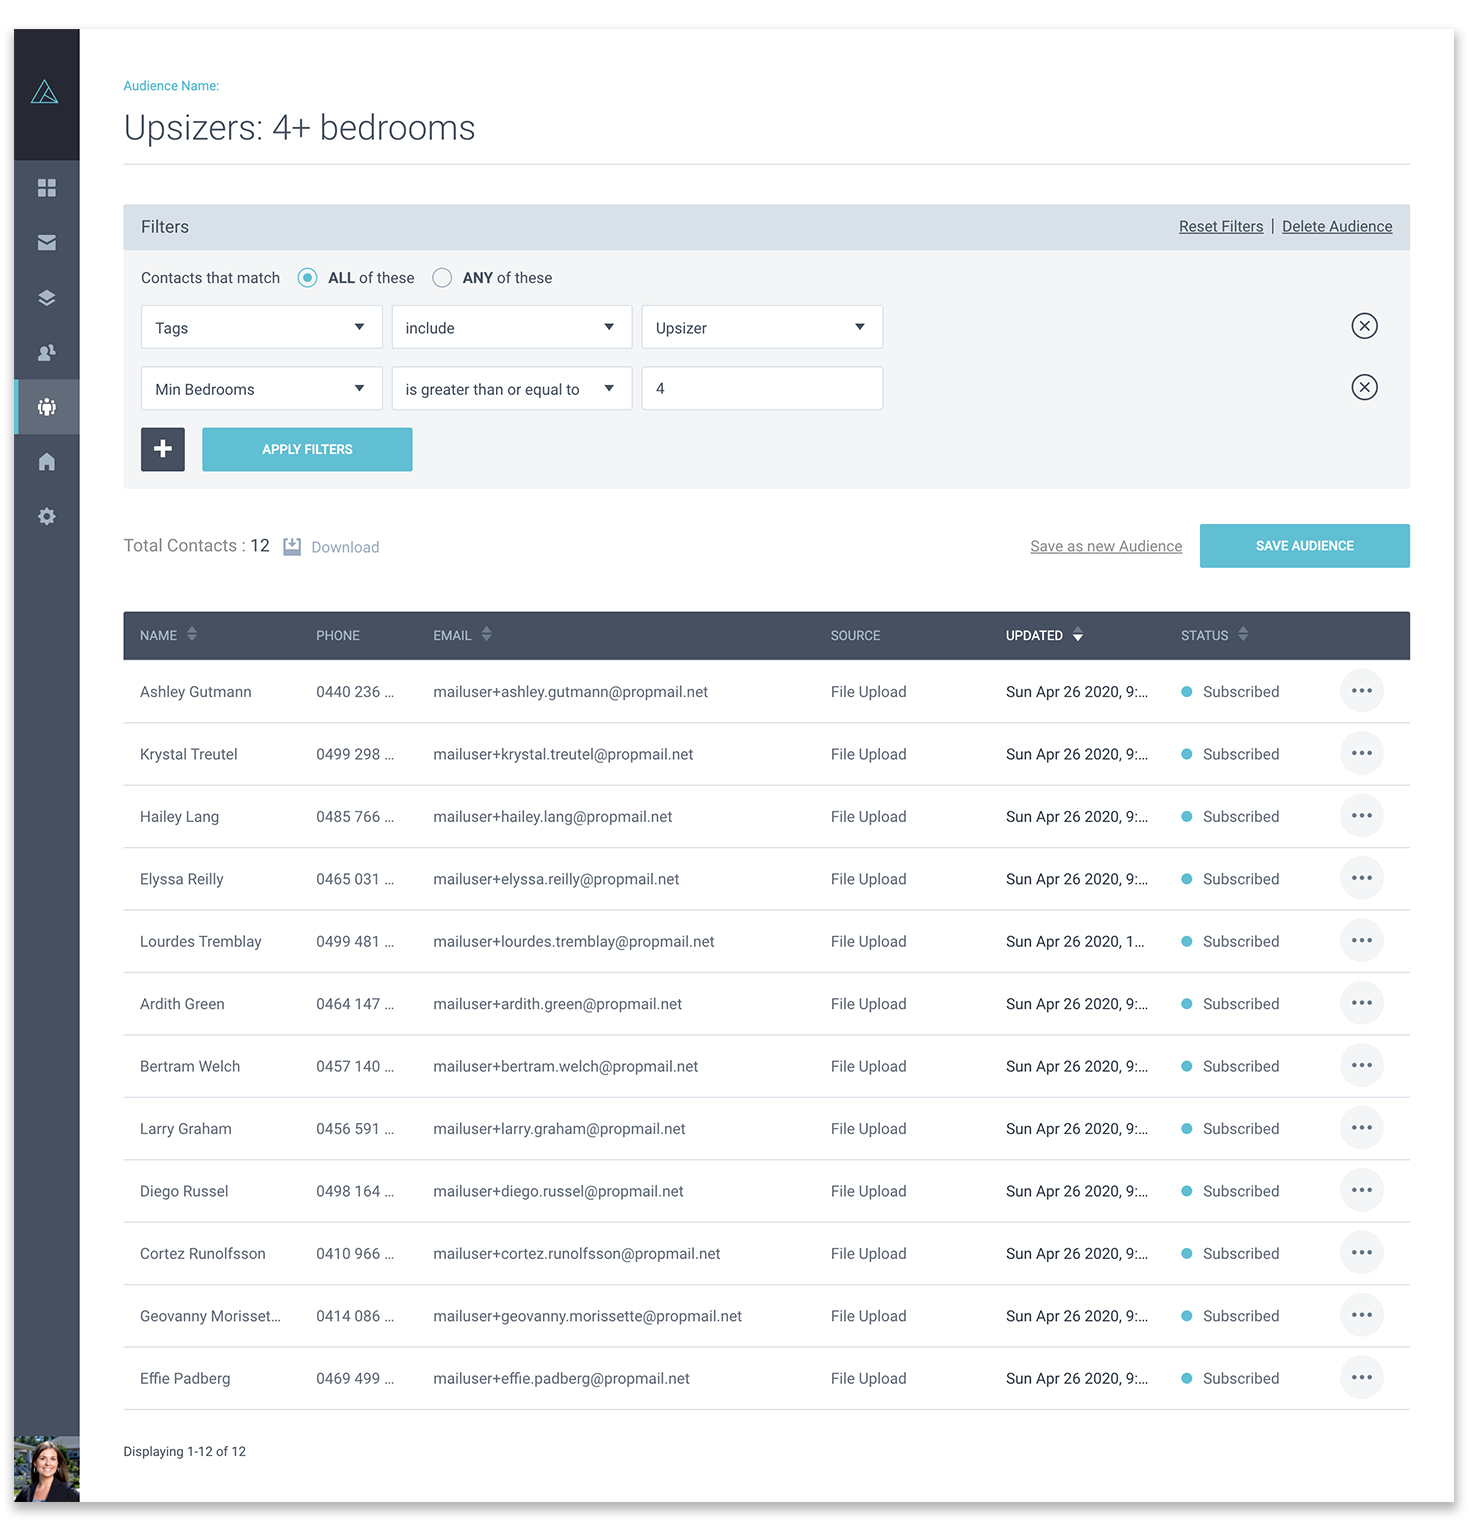Select Ashley Gutmann name cell
This screenshot has height=1531, width=1469.
(196, 692)
